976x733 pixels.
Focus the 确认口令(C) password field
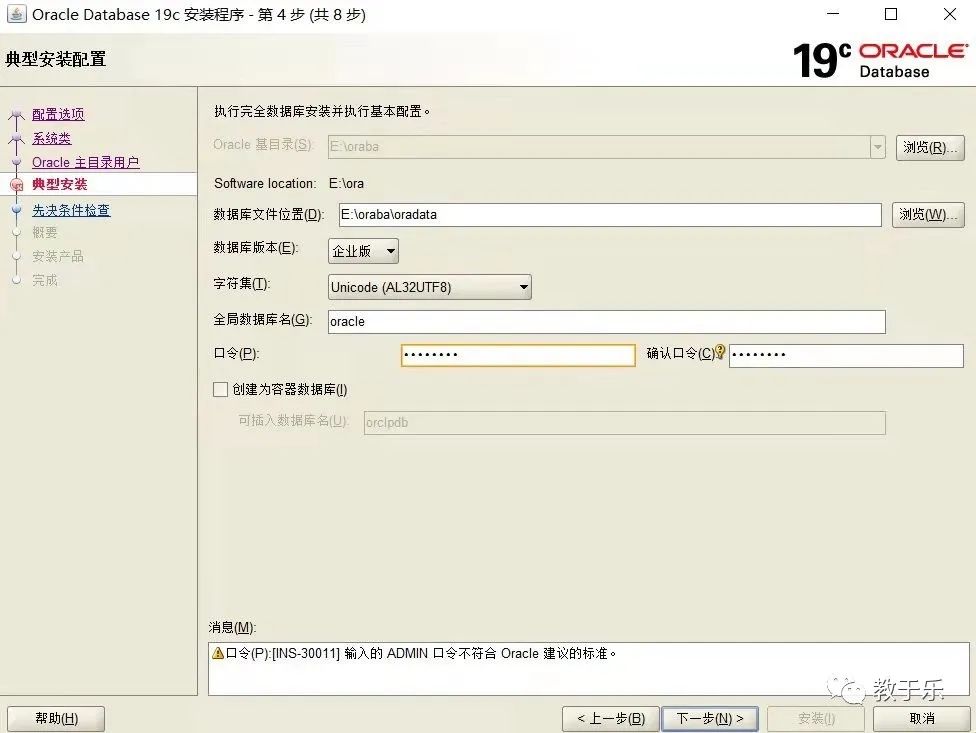[846, 355]
